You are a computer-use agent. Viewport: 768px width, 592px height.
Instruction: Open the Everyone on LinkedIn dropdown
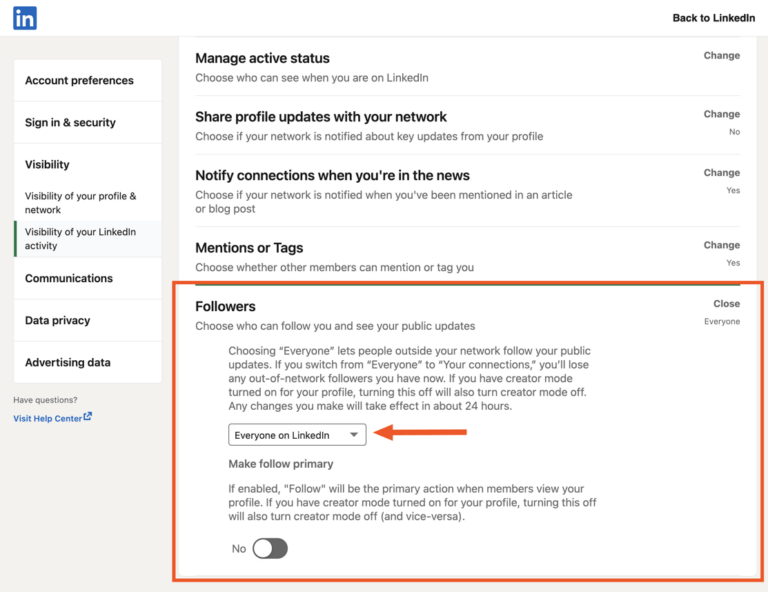(x=297, y=435)
